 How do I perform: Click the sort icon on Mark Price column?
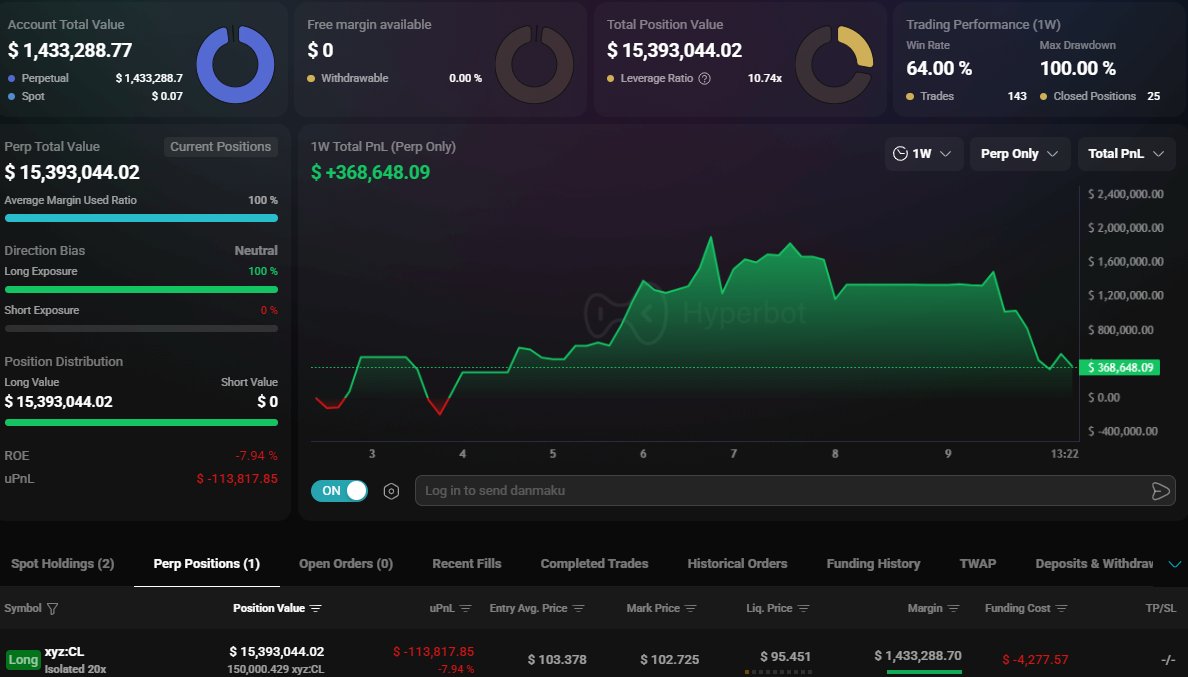693,607
